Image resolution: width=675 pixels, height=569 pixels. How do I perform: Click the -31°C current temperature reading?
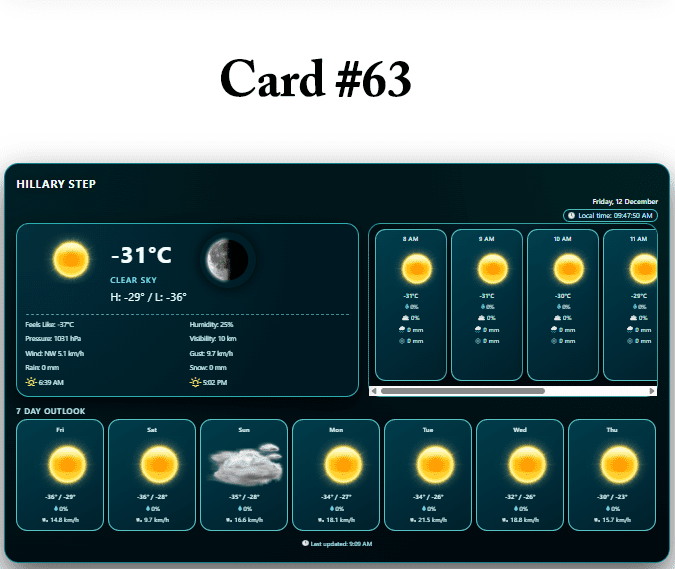coord(141,256)
